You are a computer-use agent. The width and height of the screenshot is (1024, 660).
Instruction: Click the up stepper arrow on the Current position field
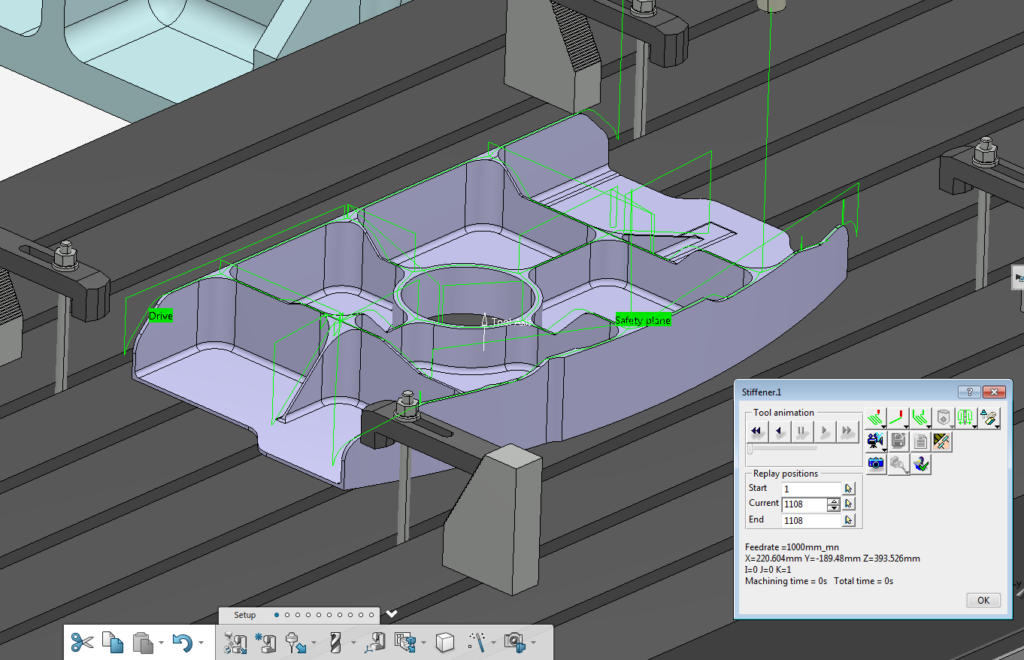[x=833, y=499]
